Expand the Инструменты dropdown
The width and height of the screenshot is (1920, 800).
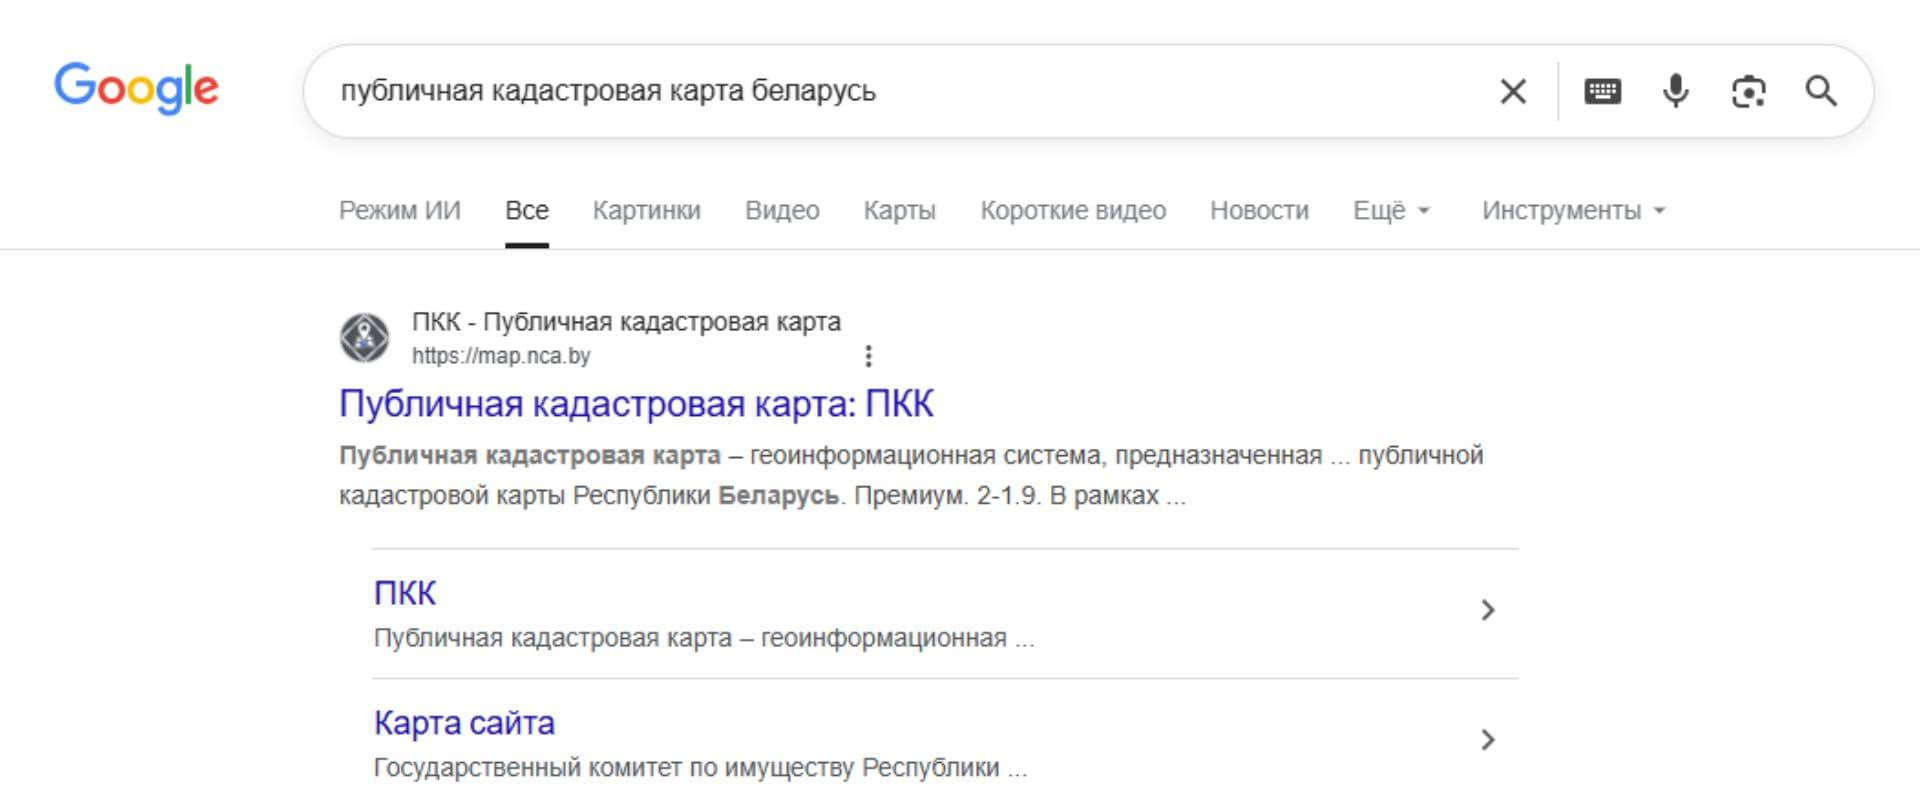(x=1573, y=210)
